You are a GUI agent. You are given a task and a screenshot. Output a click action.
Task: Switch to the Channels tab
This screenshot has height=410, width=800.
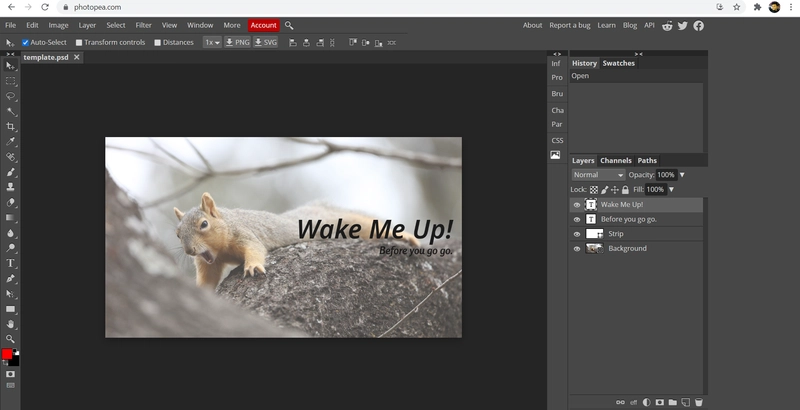[x=615, y=160]
